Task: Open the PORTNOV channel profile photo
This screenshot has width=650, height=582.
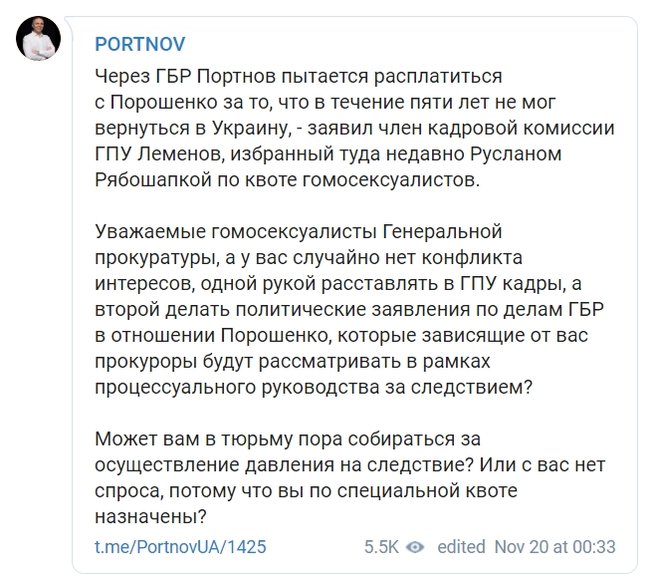Action: (38, 39)
